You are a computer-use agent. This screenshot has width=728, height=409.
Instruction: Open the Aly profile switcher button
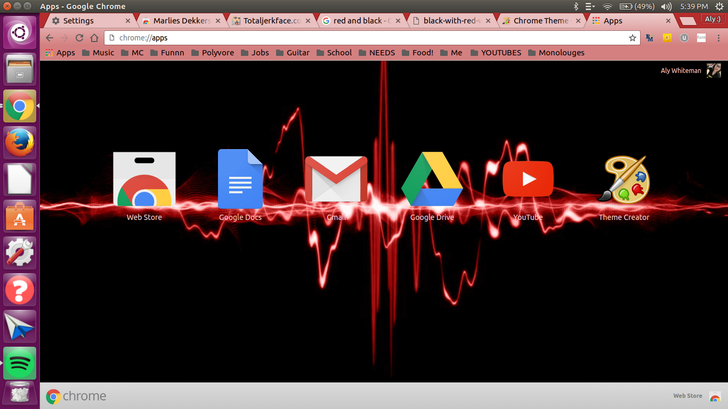(x=713, y=19)
